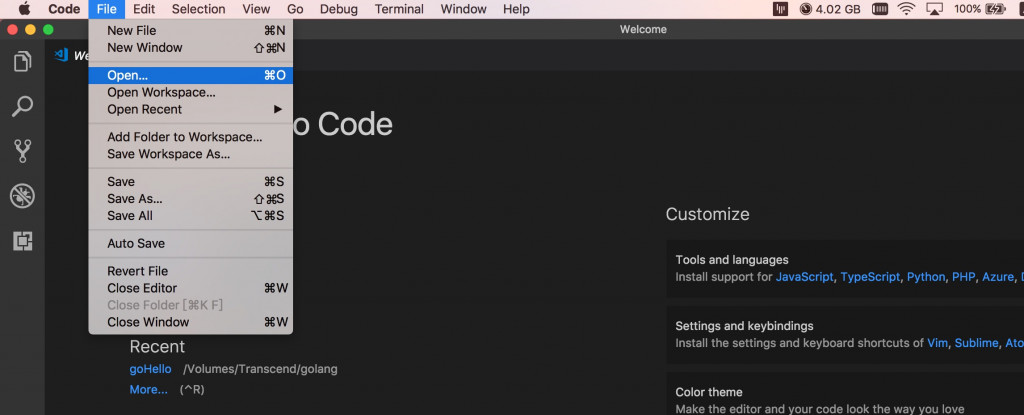
Task: Choose Save Workspace As...
Action: tap(191, 154)
